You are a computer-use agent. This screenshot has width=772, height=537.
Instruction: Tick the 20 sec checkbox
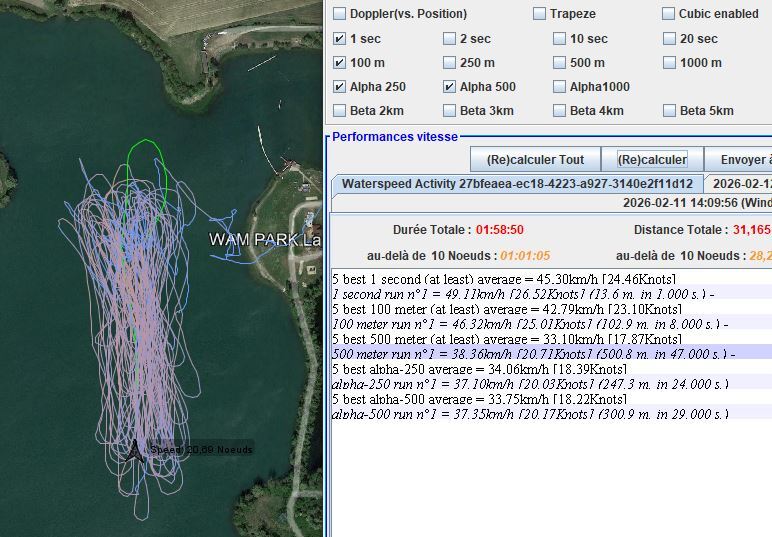669,38
